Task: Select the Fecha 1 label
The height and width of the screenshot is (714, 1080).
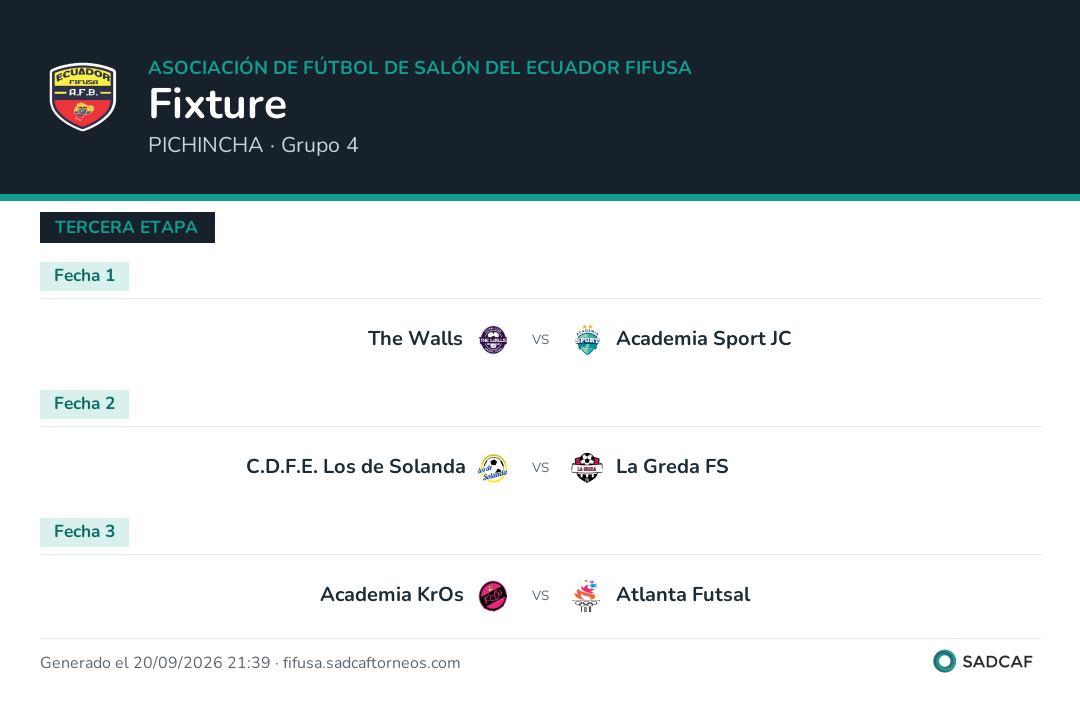Action: click(84, 276)
